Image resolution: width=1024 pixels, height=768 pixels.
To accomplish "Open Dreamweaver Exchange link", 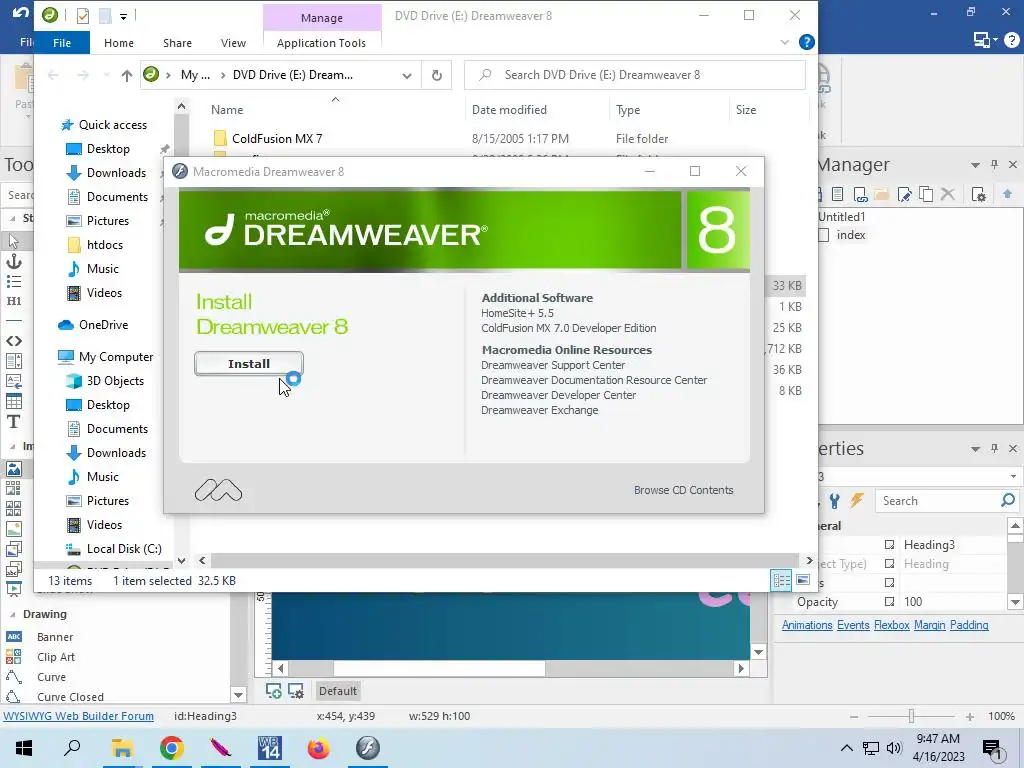I will tap(539, 410).
